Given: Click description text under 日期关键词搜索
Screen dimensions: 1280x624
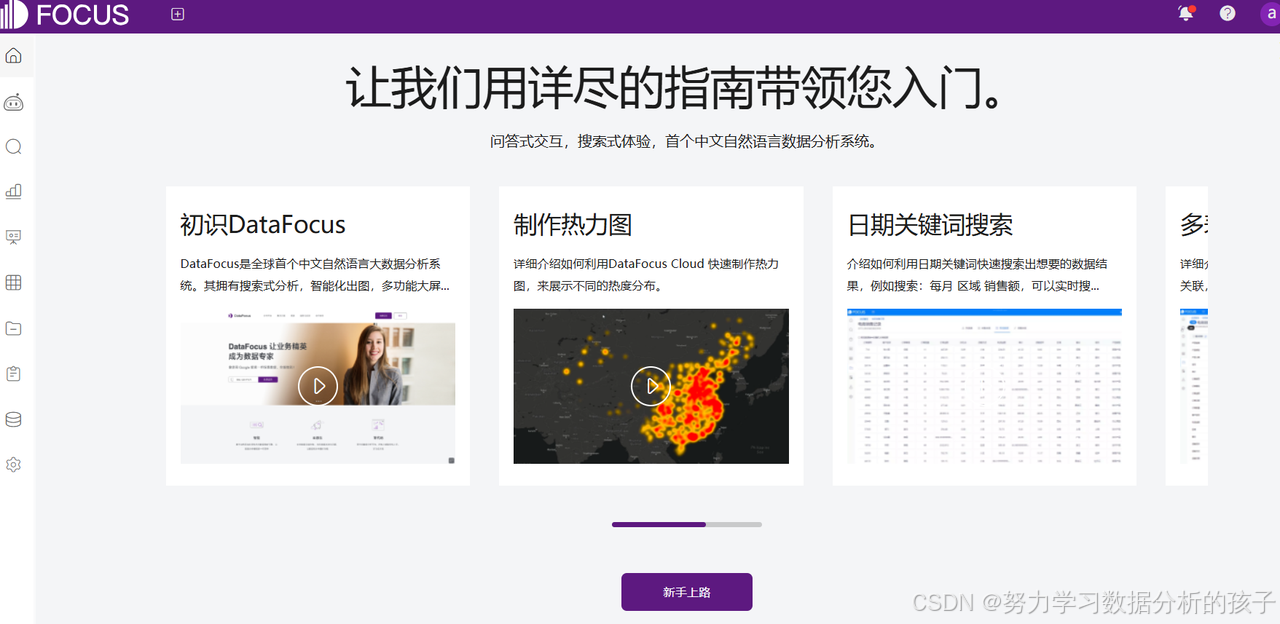Looking at the screenshot, I should (977, 275).
